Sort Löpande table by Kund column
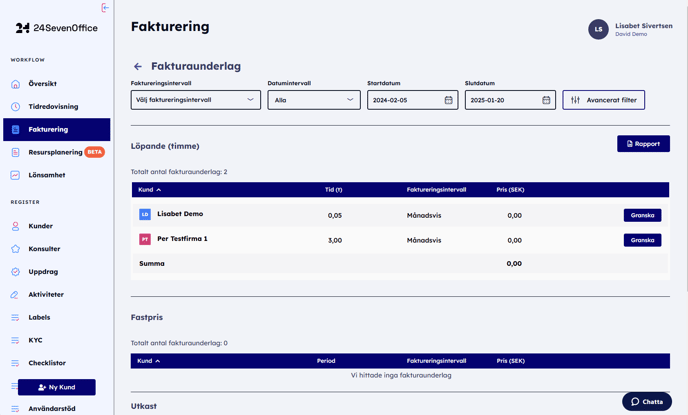Viewport: 688px width, 415px height. [x=149, y=190]
